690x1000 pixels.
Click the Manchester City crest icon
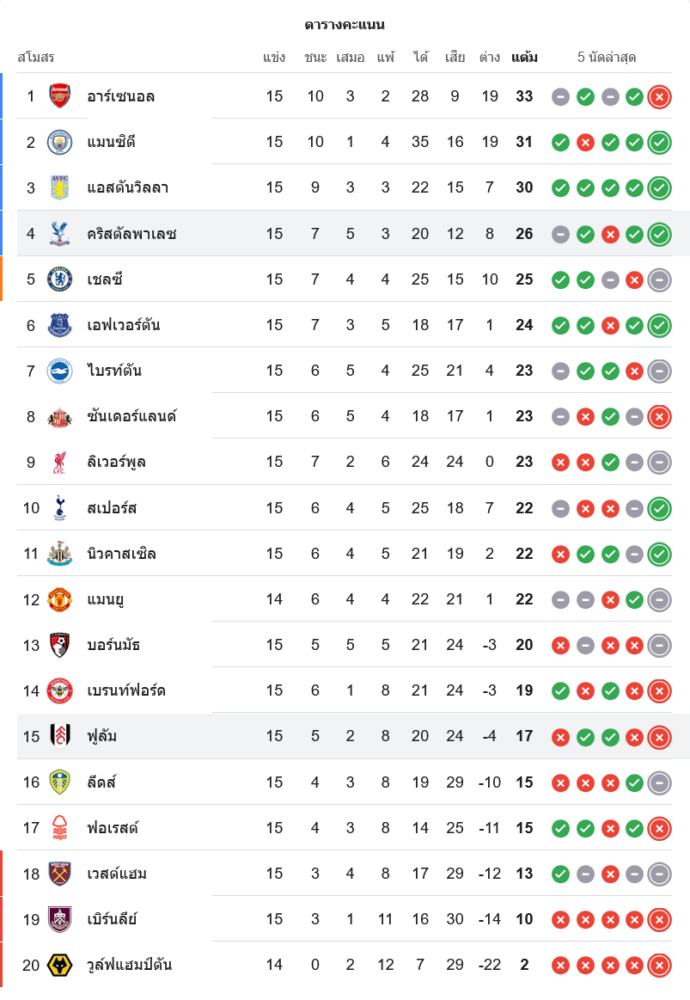pyautogui.click(x=60, y=142)
